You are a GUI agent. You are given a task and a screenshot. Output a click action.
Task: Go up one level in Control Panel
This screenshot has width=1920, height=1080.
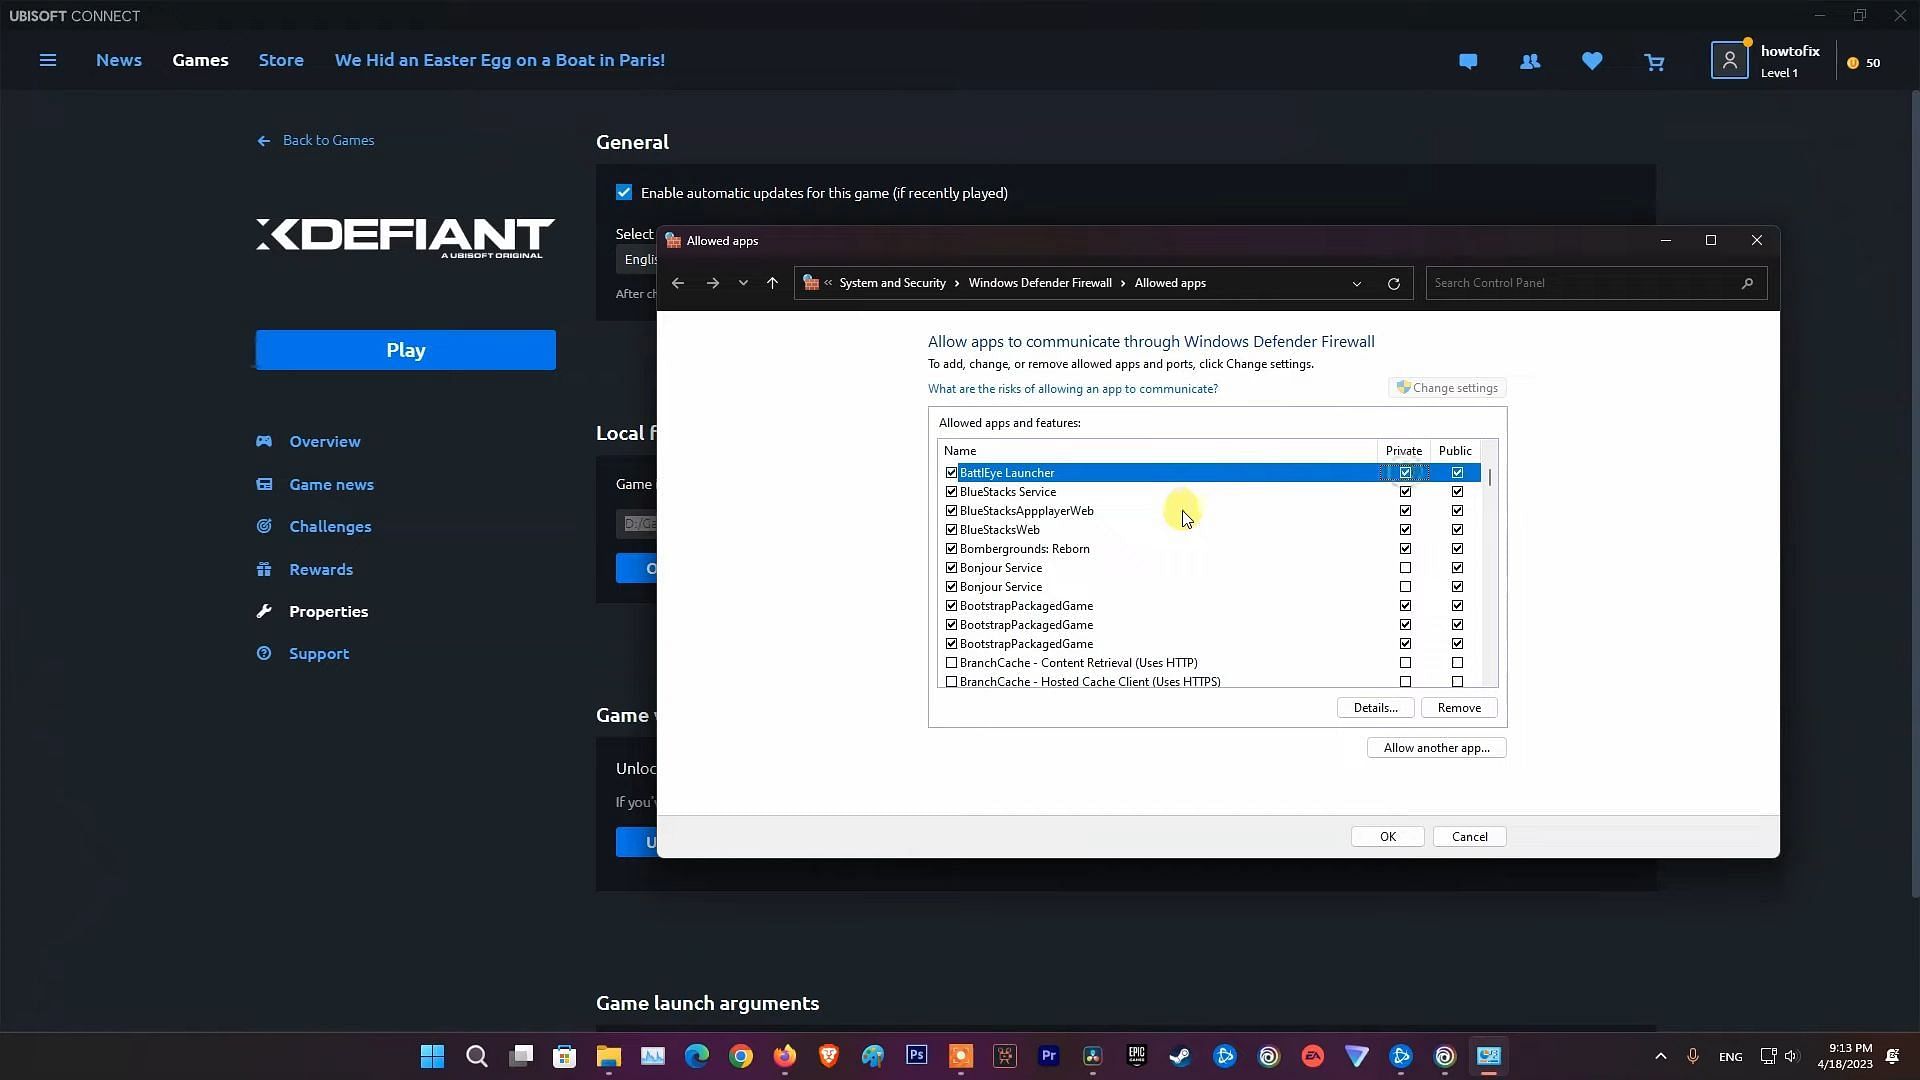coord(772,283)
